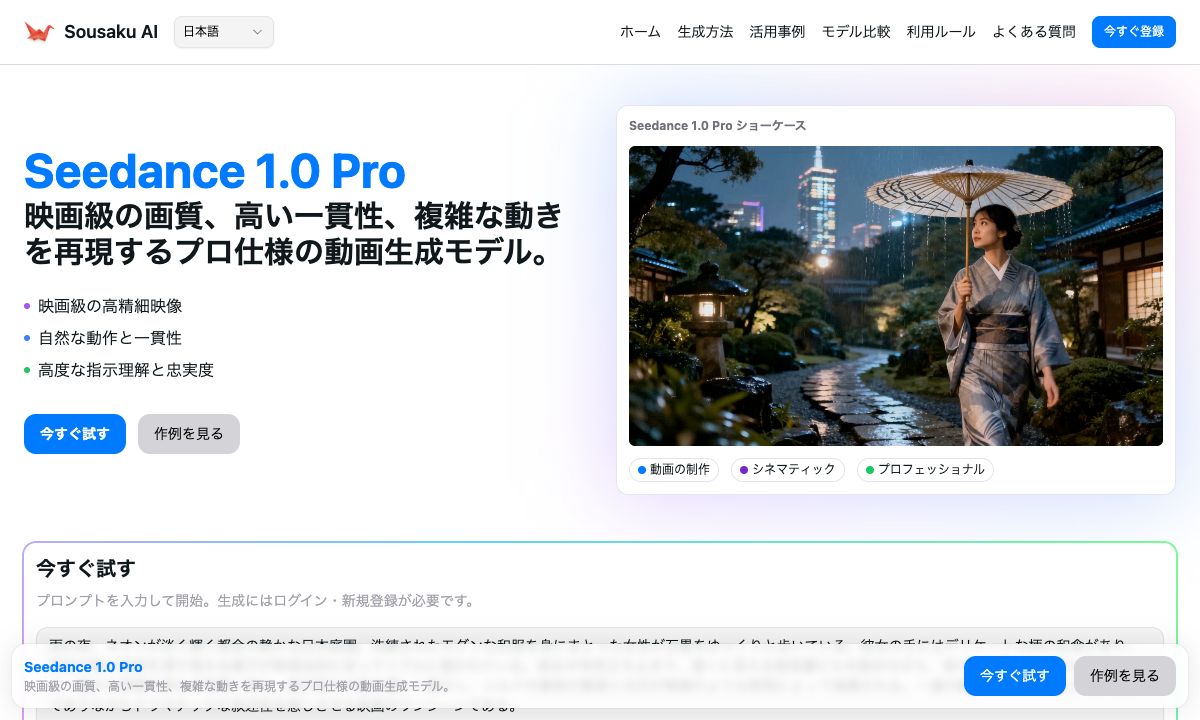Open よくある質問 navigation item
Screen dimensions: 1200x720
point(1034,32)
